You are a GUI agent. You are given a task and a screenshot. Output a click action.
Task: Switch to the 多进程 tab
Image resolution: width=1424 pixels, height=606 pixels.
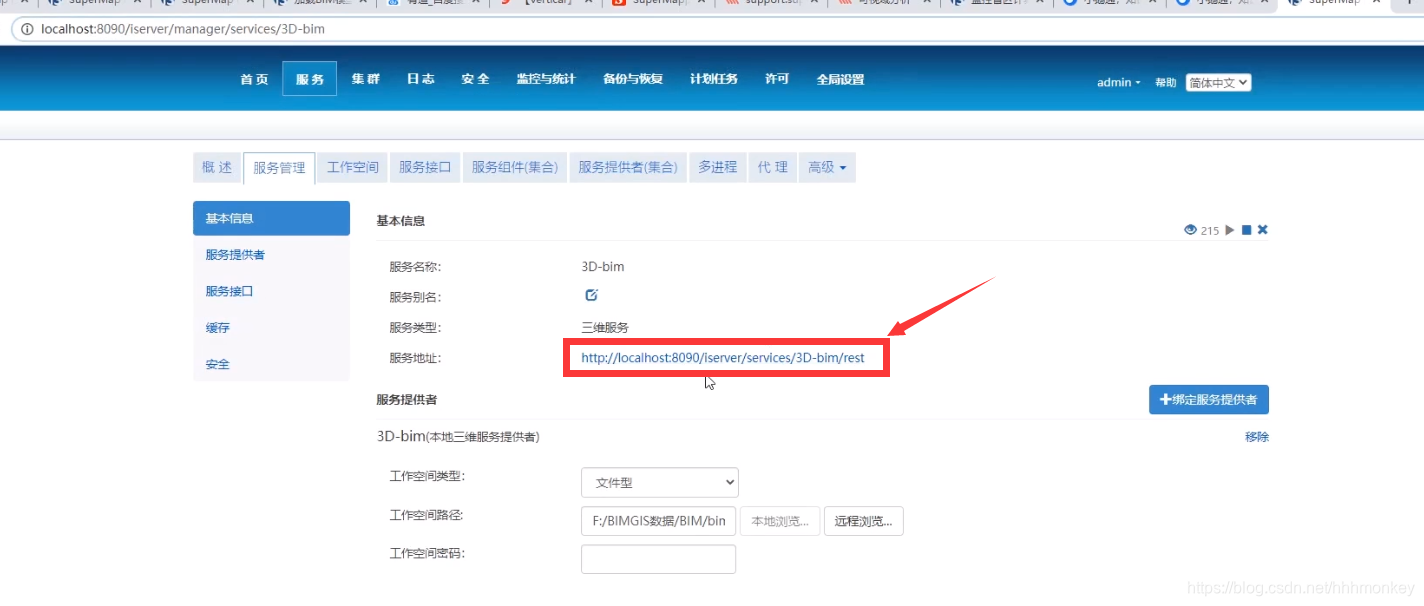[x=717, y=167]
